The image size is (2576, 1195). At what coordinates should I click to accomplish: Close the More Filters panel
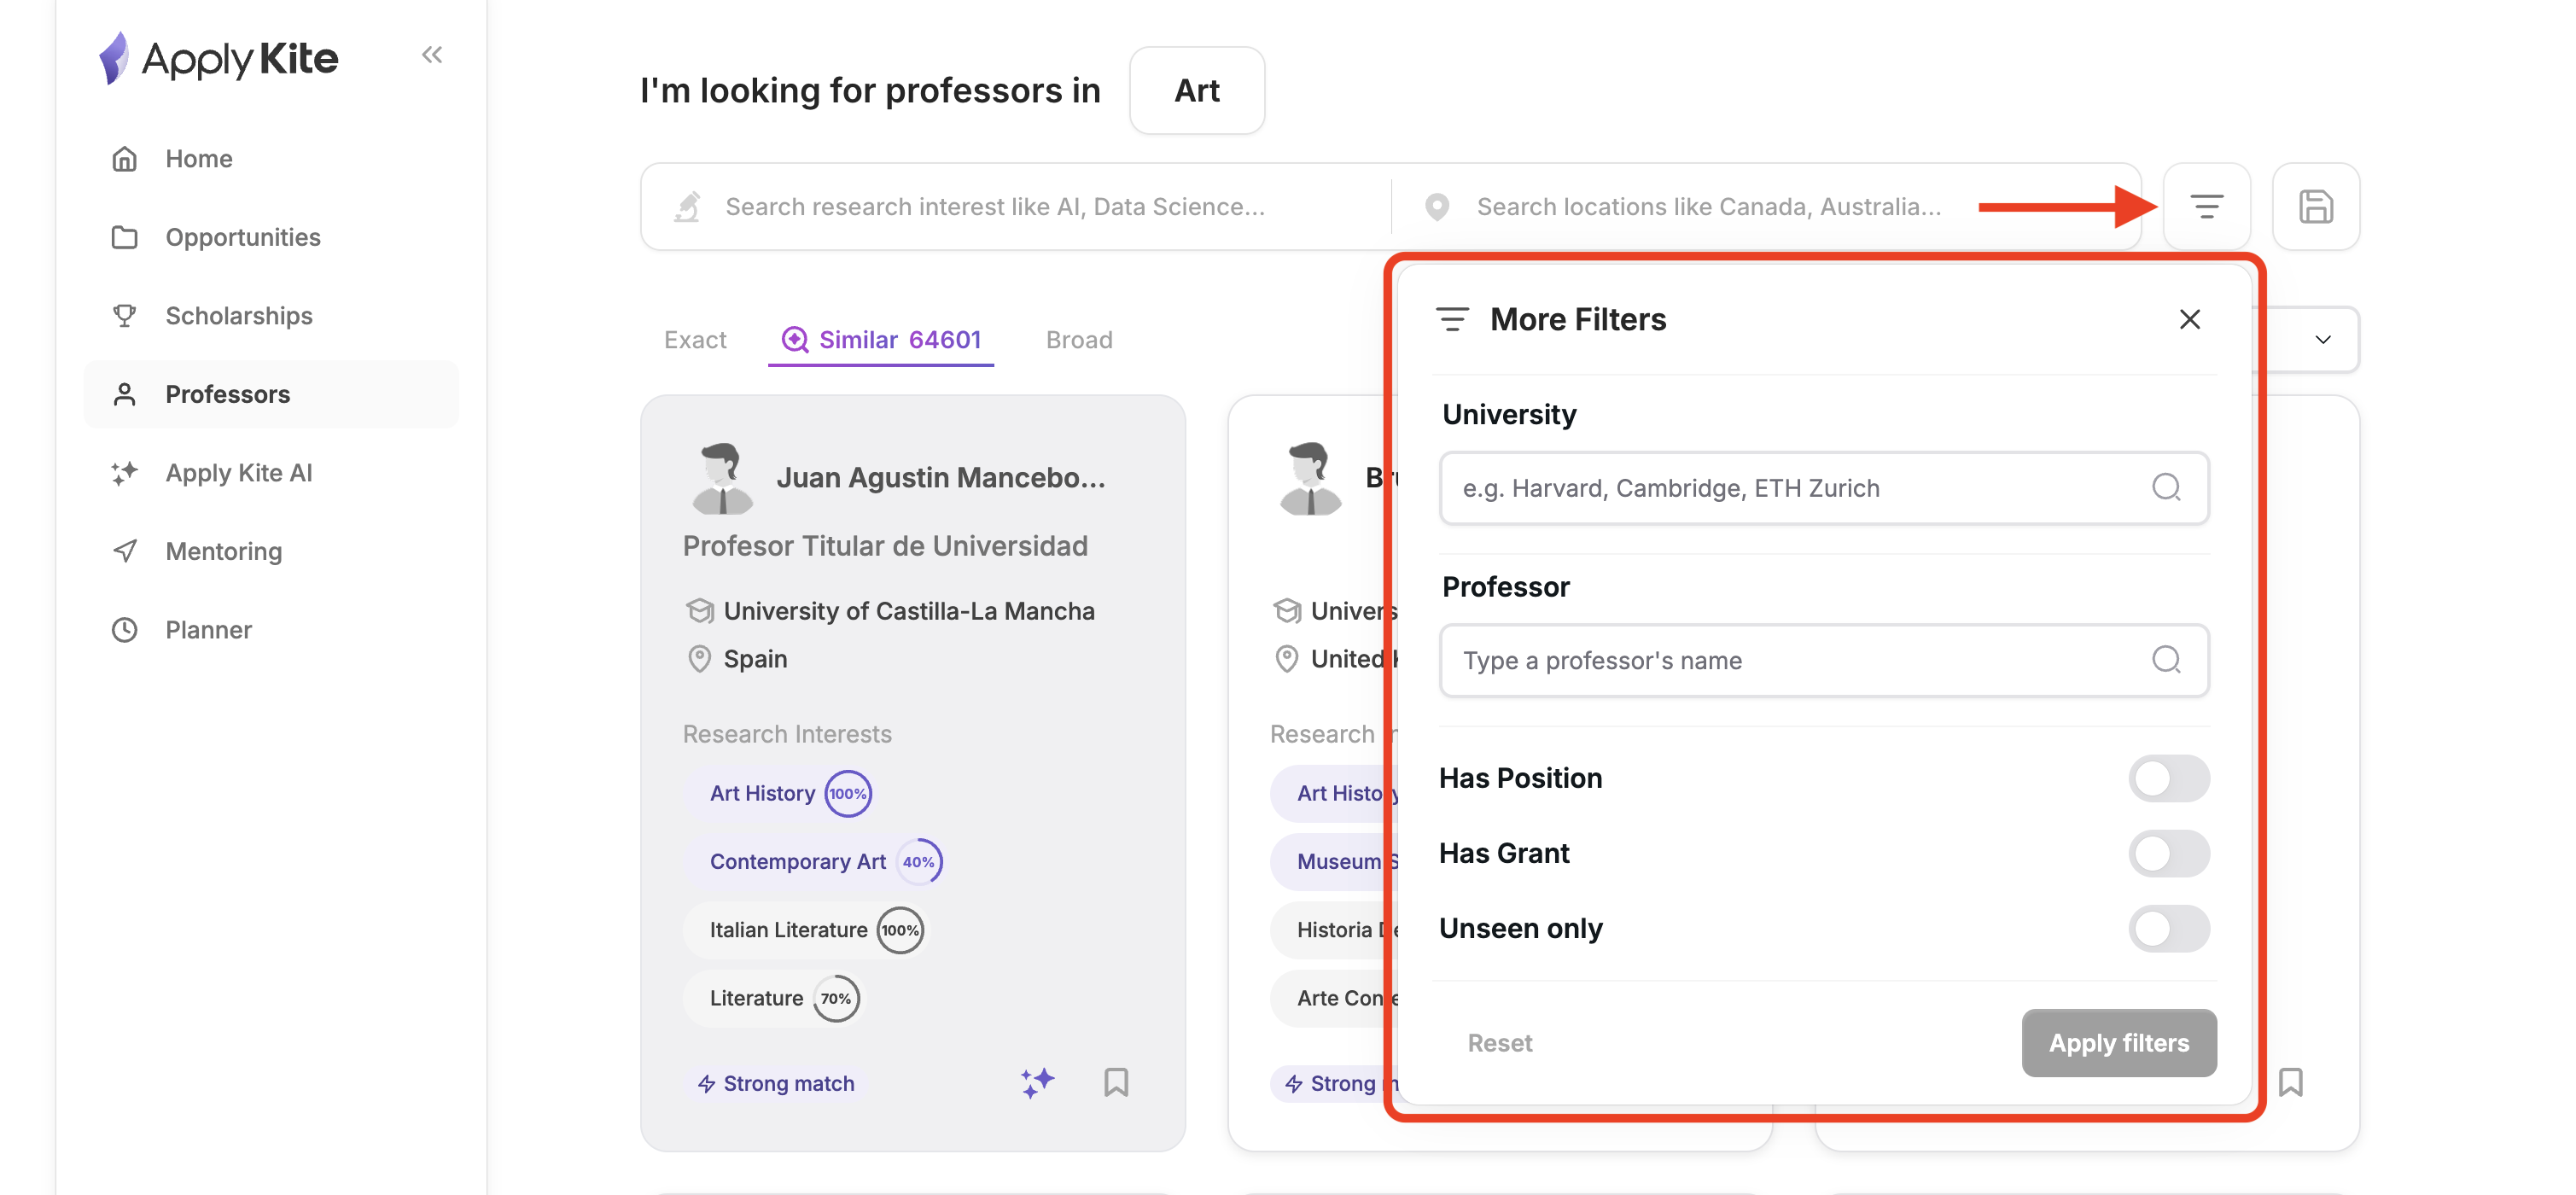coord(2189,320)
